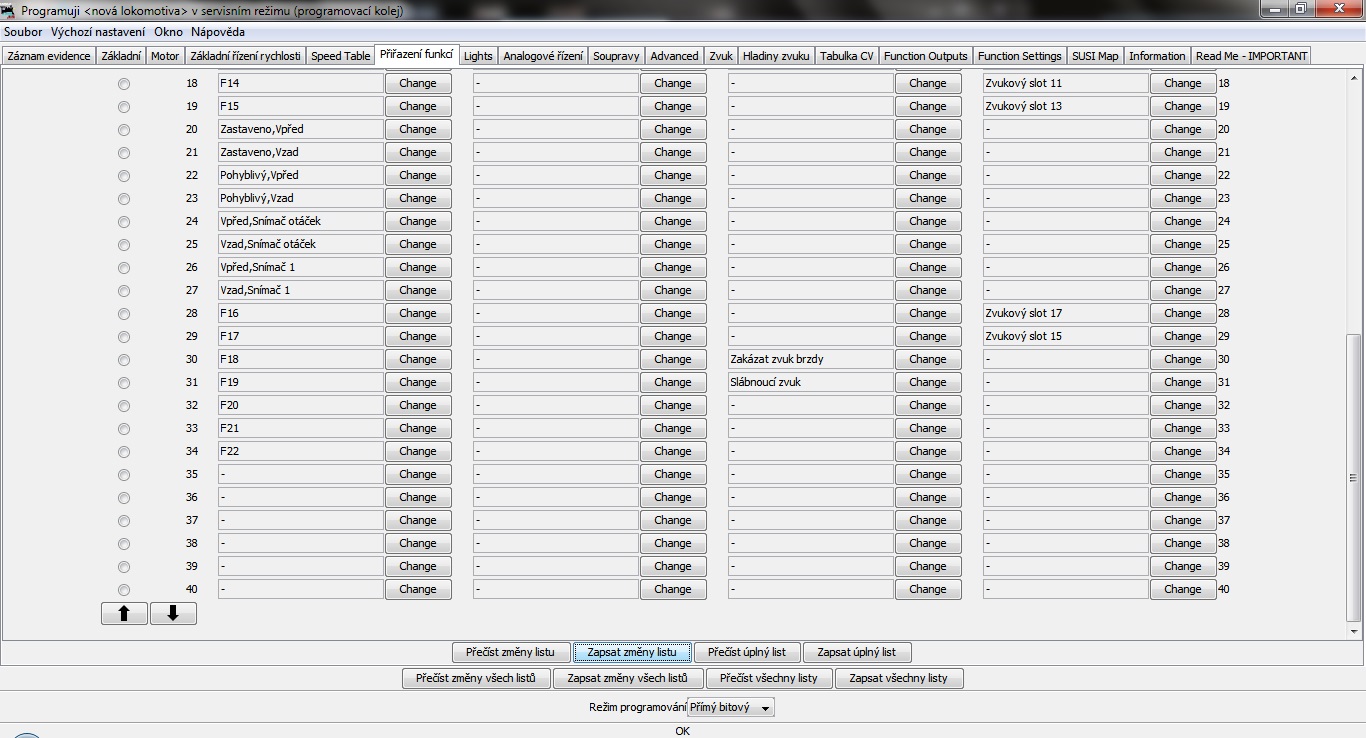Click the up arrow icon button
This screenshot has width=1366, height=738.
coord(124,614)
